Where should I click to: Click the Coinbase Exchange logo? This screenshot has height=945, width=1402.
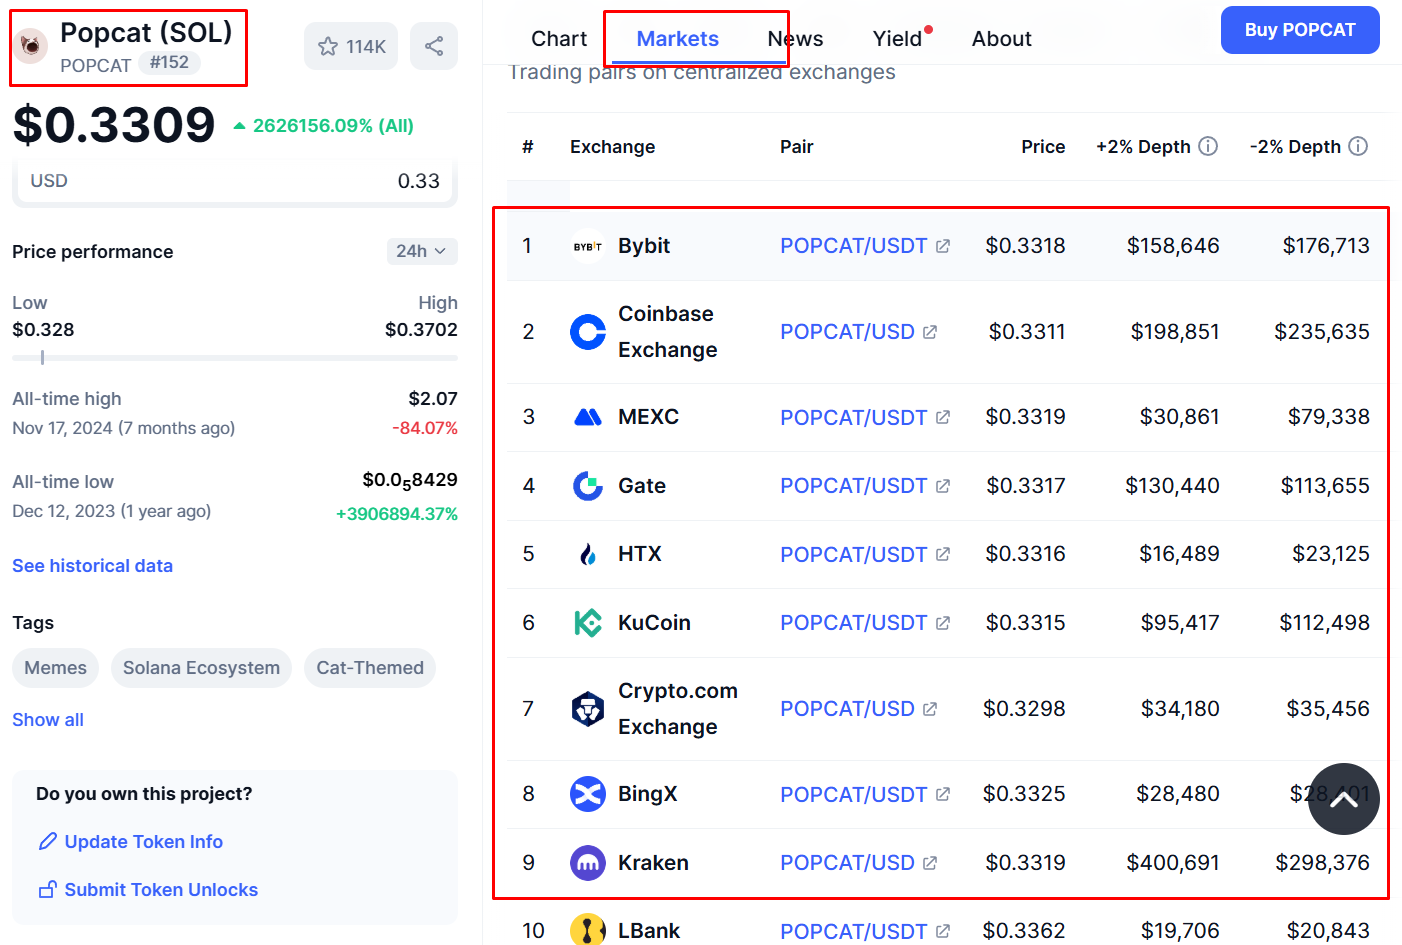tap(588, 332)
